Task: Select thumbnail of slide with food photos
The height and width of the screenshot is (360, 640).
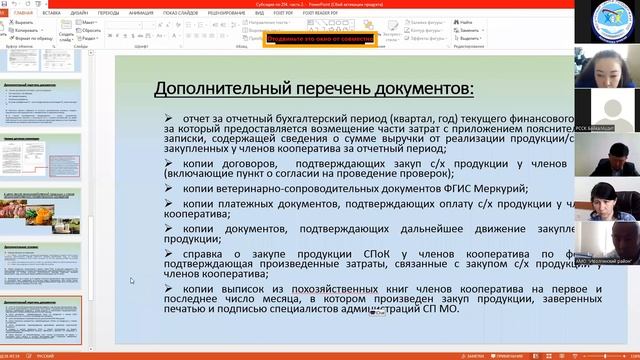Action: pos(41,211)
